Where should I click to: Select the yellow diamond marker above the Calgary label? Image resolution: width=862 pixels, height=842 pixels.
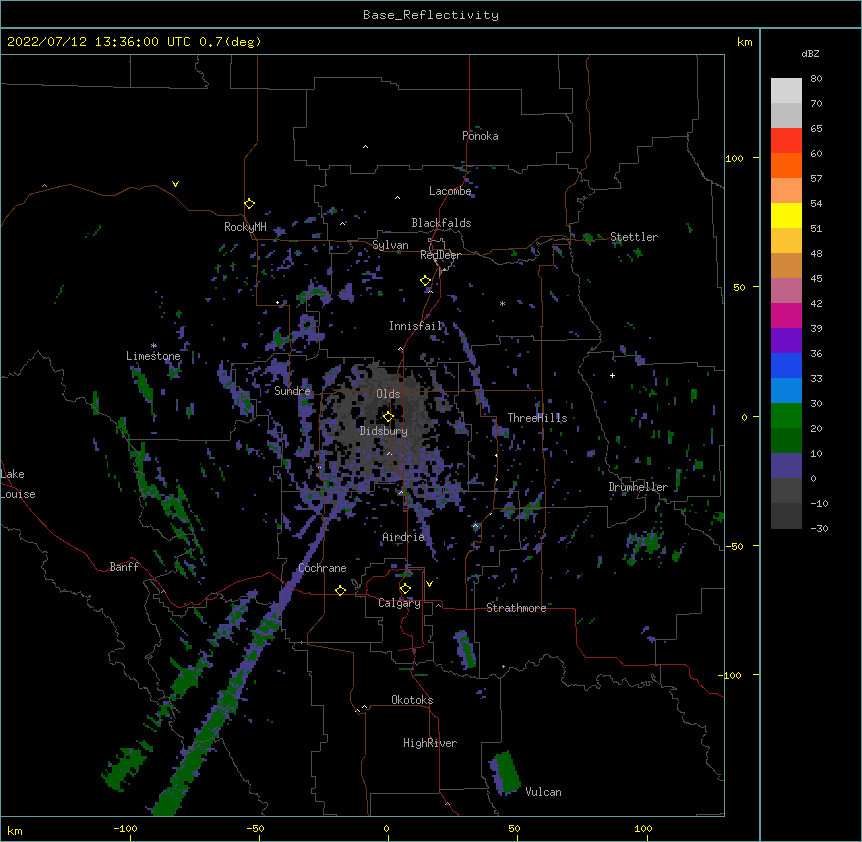point(405,589)
